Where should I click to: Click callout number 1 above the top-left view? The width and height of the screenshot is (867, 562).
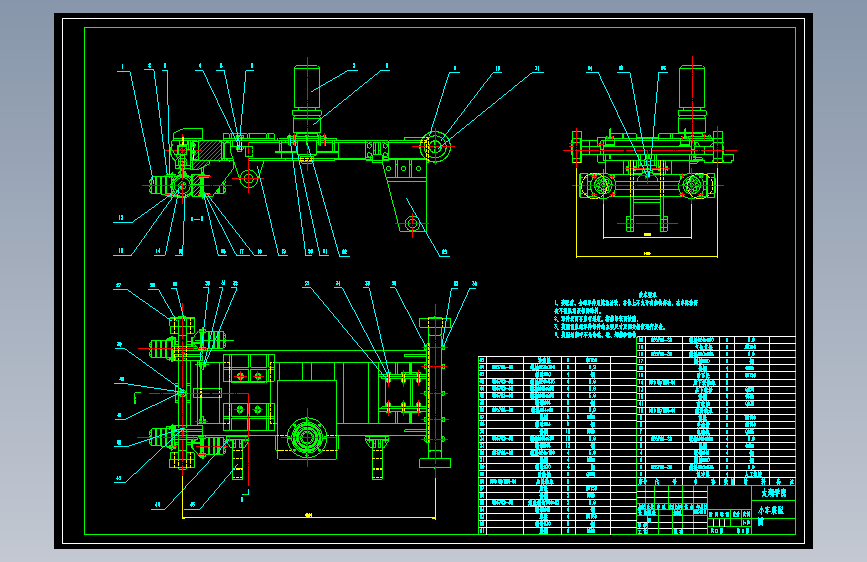[x=123, y=67]
